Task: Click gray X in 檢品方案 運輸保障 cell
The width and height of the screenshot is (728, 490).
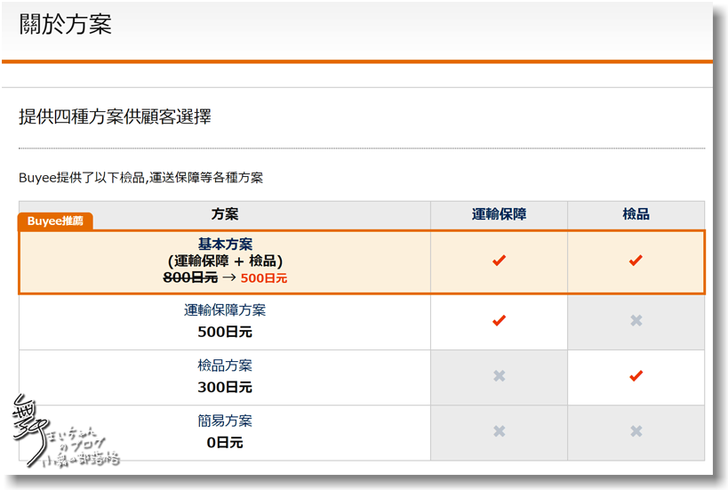Action: click(499, 376)
